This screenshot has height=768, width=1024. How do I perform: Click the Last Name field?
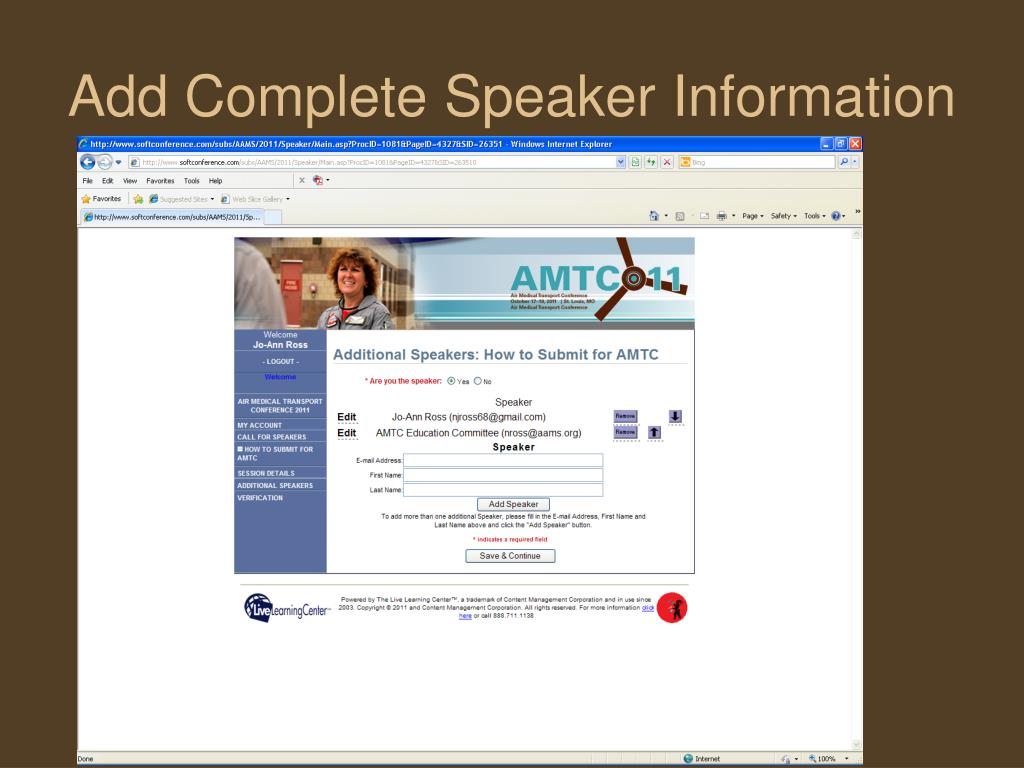coord(503,490)
